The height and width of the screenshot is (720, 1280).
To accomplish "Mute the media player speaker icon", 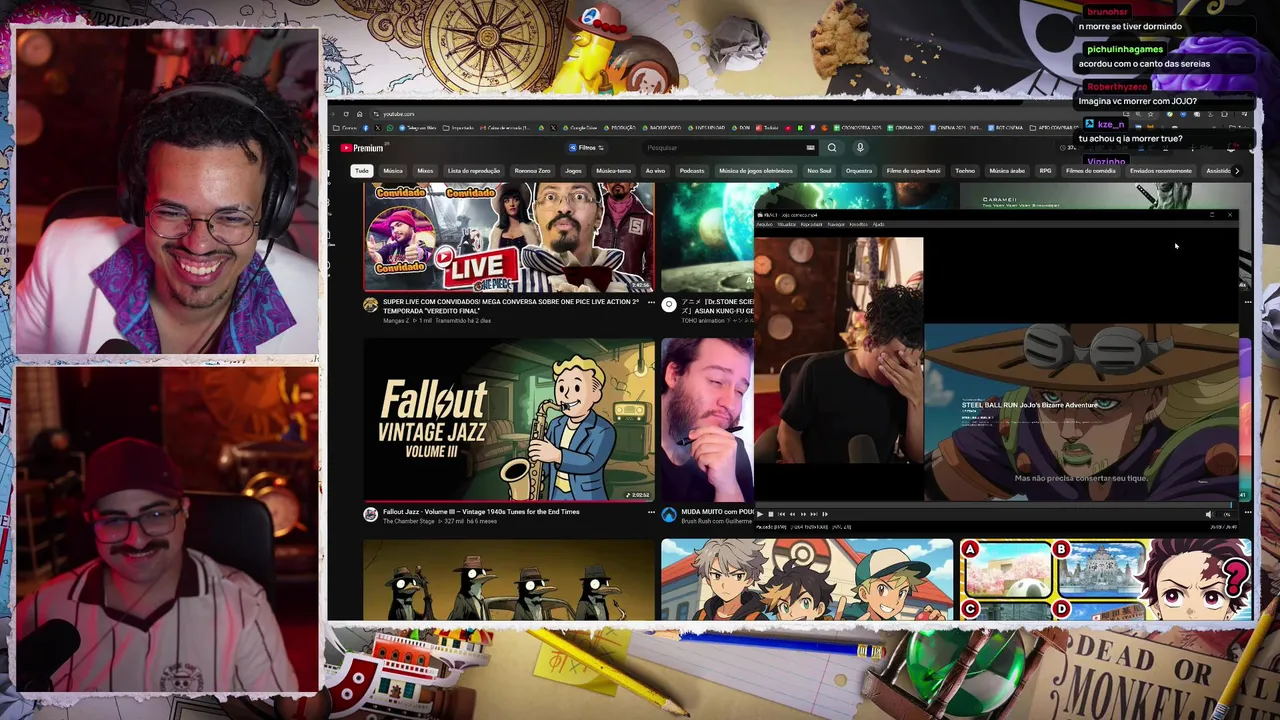I will click(1208, 514).
